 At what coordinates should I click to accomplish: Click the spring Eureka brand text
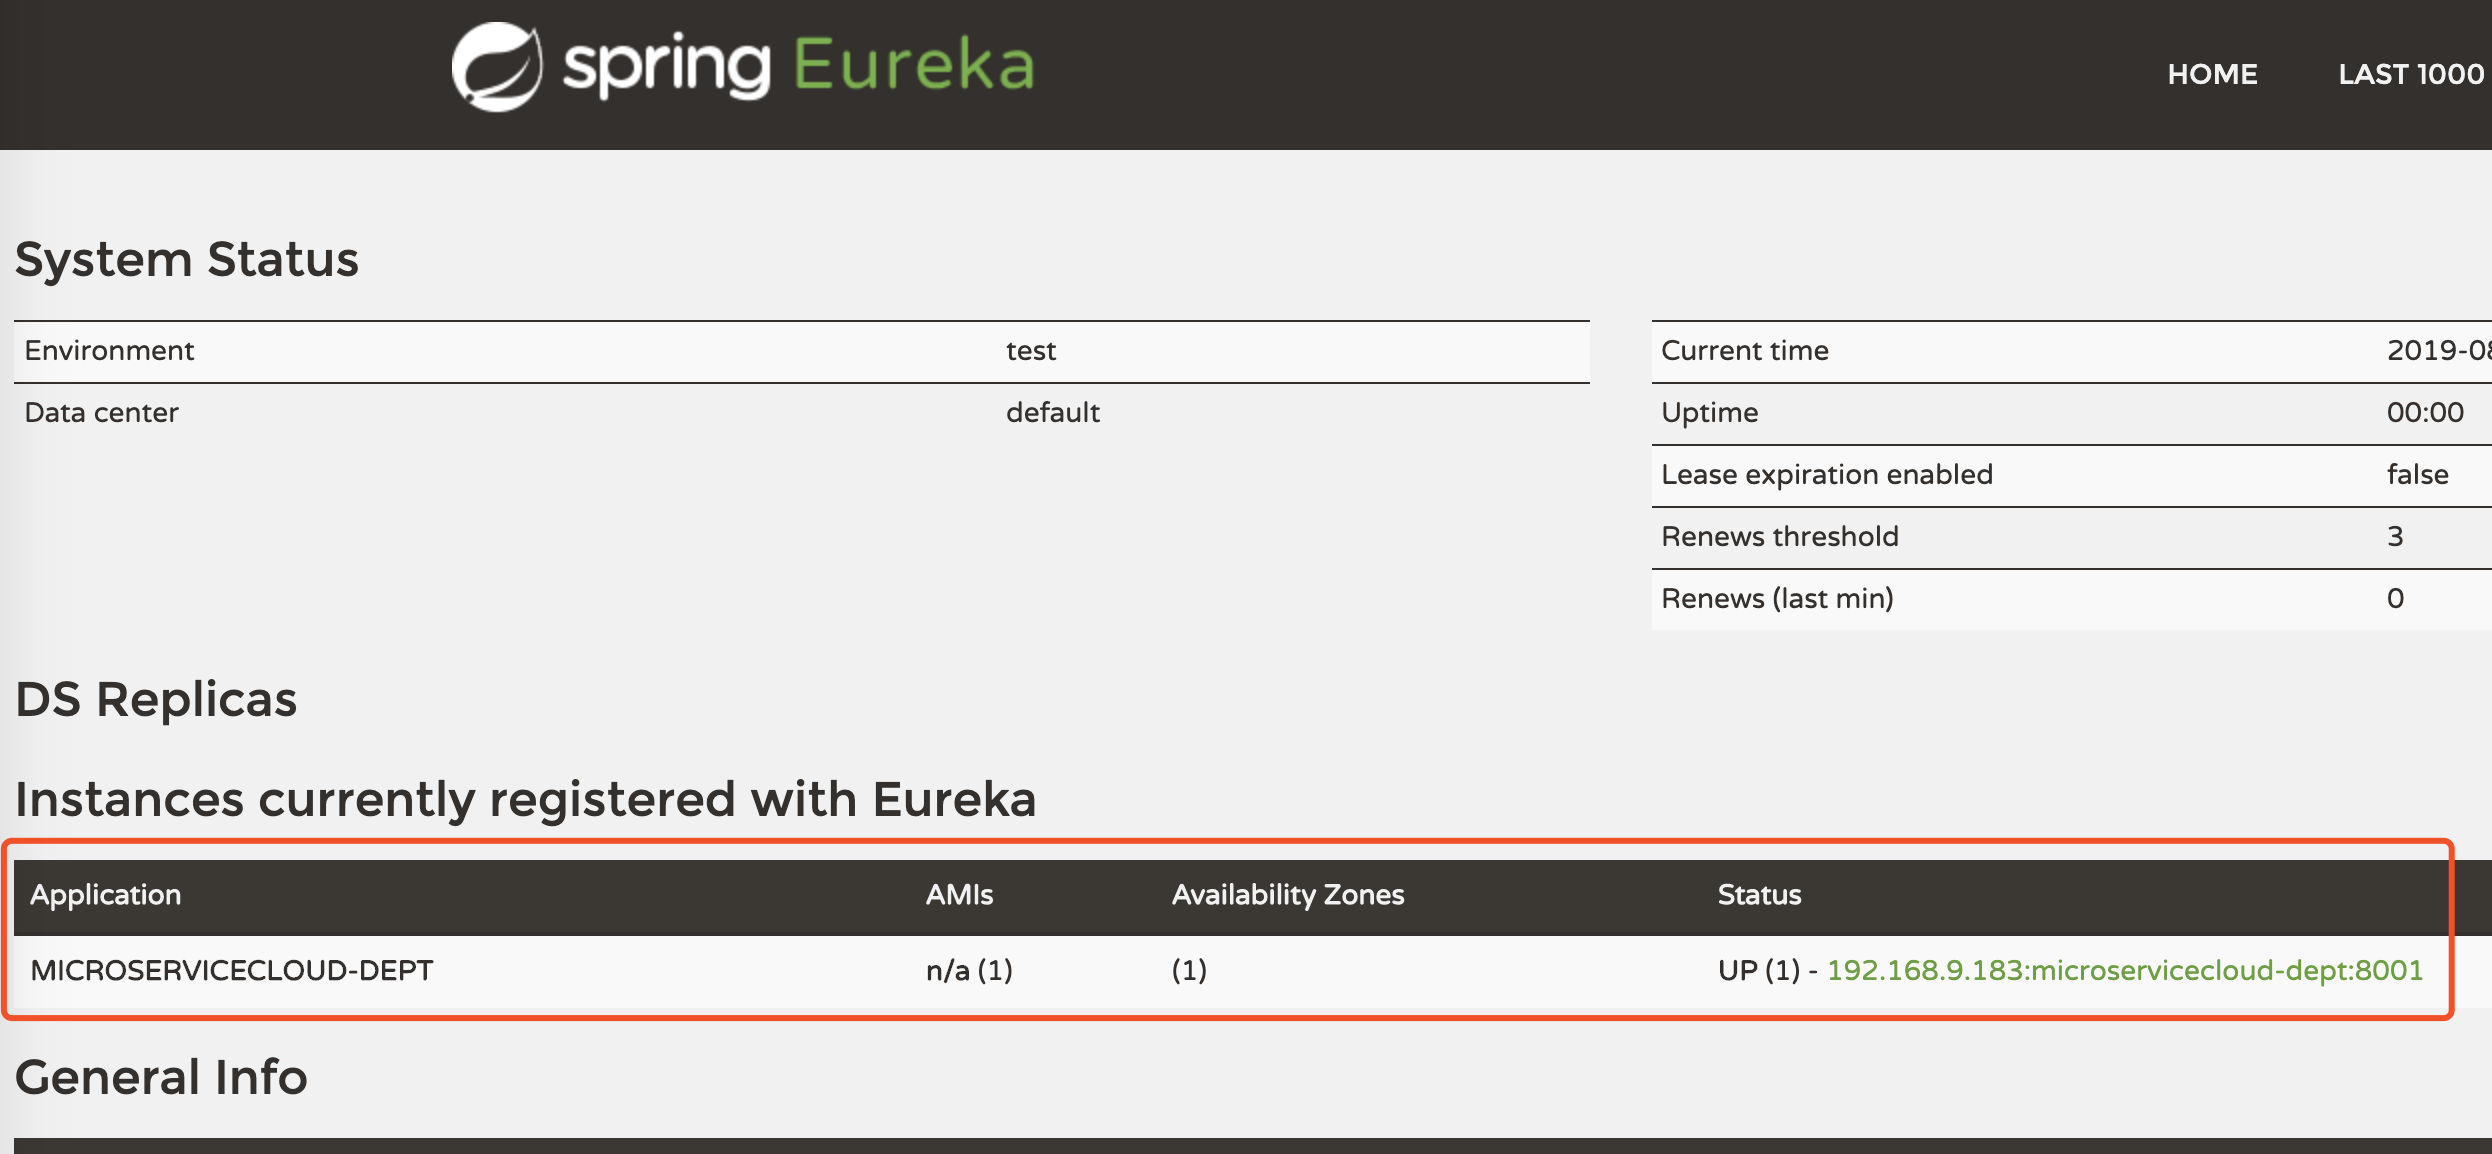coord(798,66)
